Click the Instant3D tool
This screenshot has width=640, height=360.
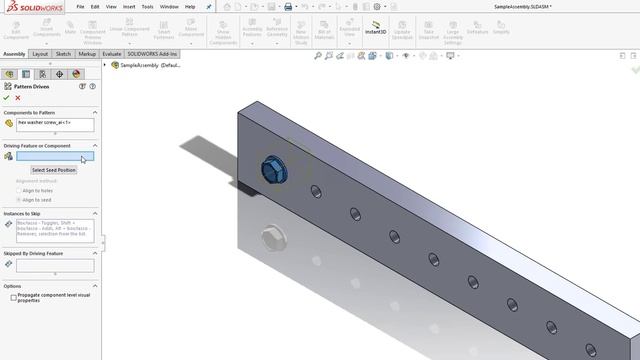tap(376, 28)
